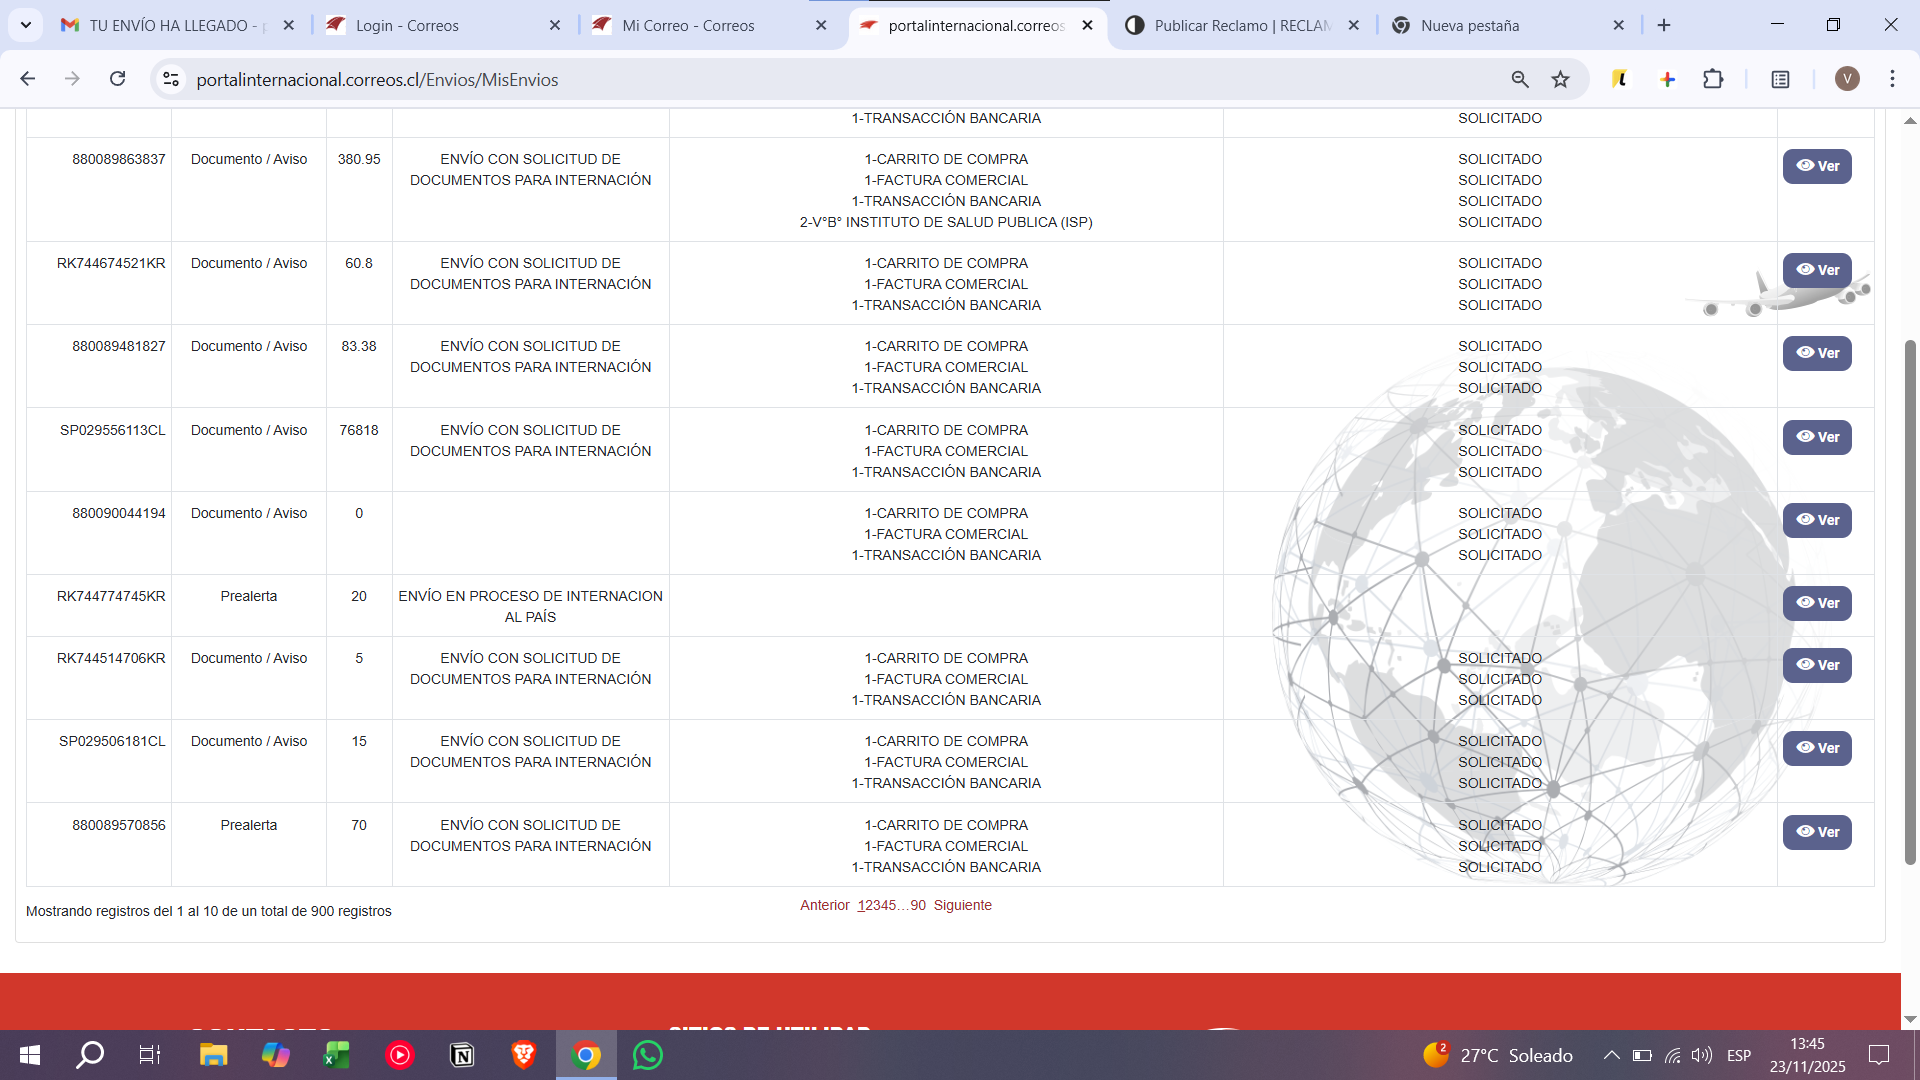The height and width of the screenshot is (1080, 1920).
Task: Click the orange extension icon beside the star
Action: point(1620,79)
